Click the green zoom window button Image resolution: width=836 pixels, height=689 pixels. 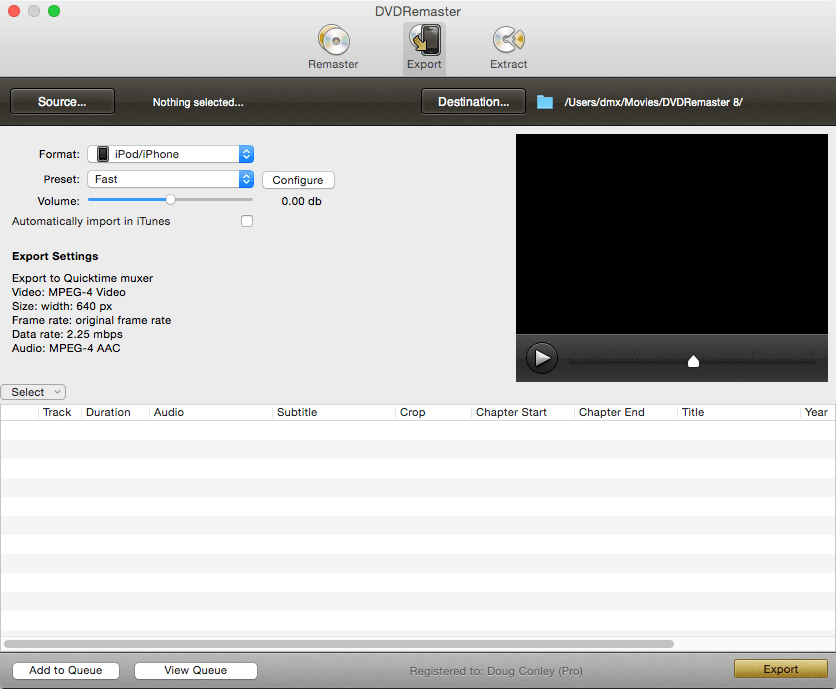click(54, 11)
